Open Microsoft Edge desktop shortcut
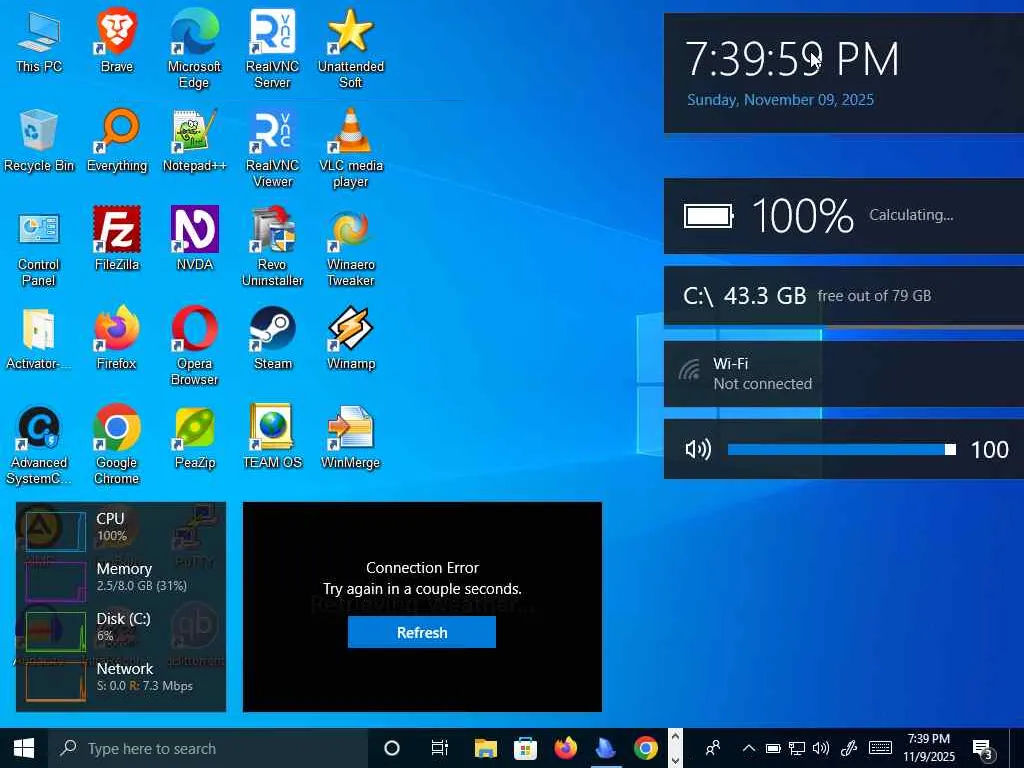The height and width of the screenshot is (768, 1024). (194, 49)
